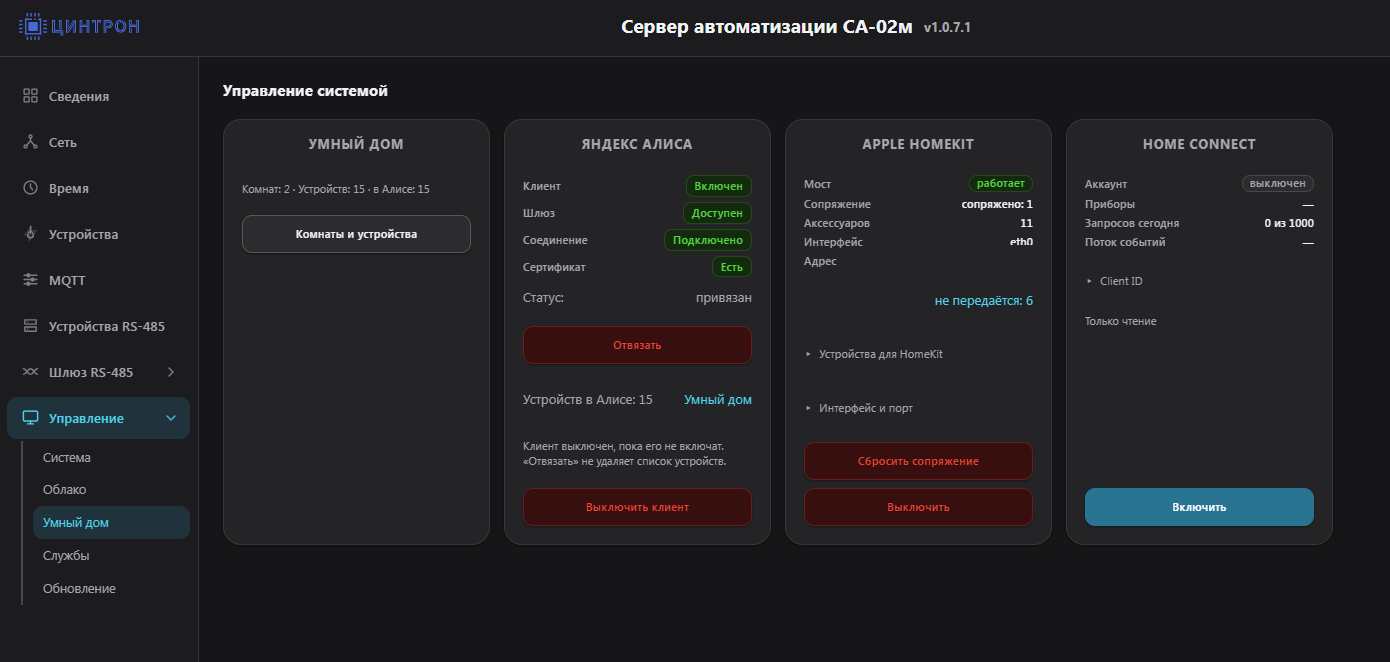
Task: Select the Обновление submenu item
Action: [111, 588]
